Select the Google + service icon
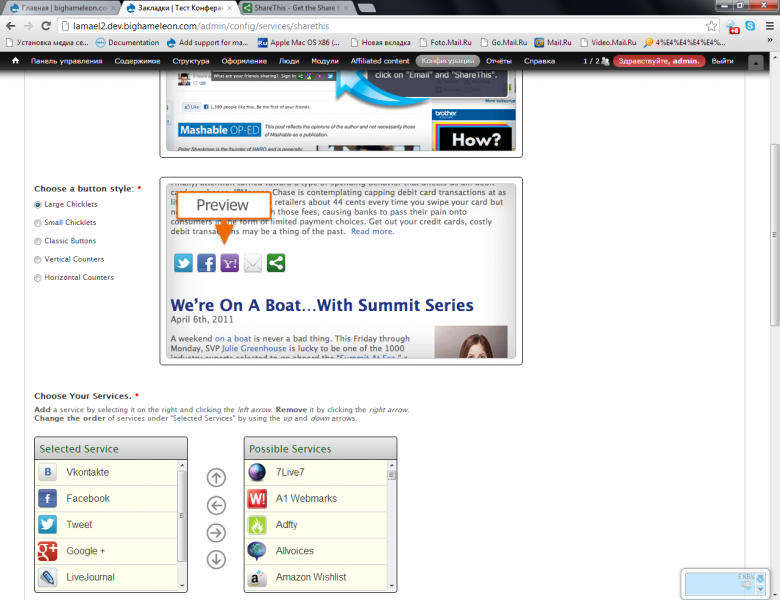 pyautogui.click(x=47, y=551)
